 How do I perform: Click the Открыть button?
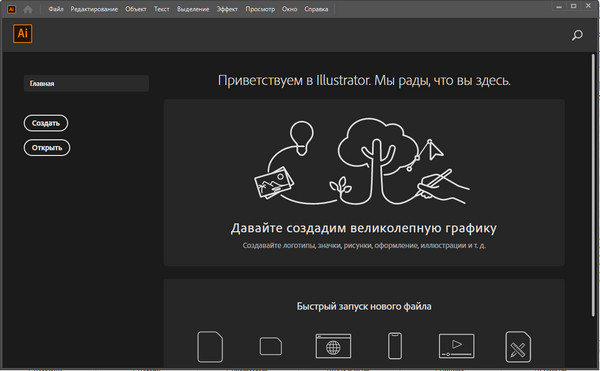tap(47, 148)
